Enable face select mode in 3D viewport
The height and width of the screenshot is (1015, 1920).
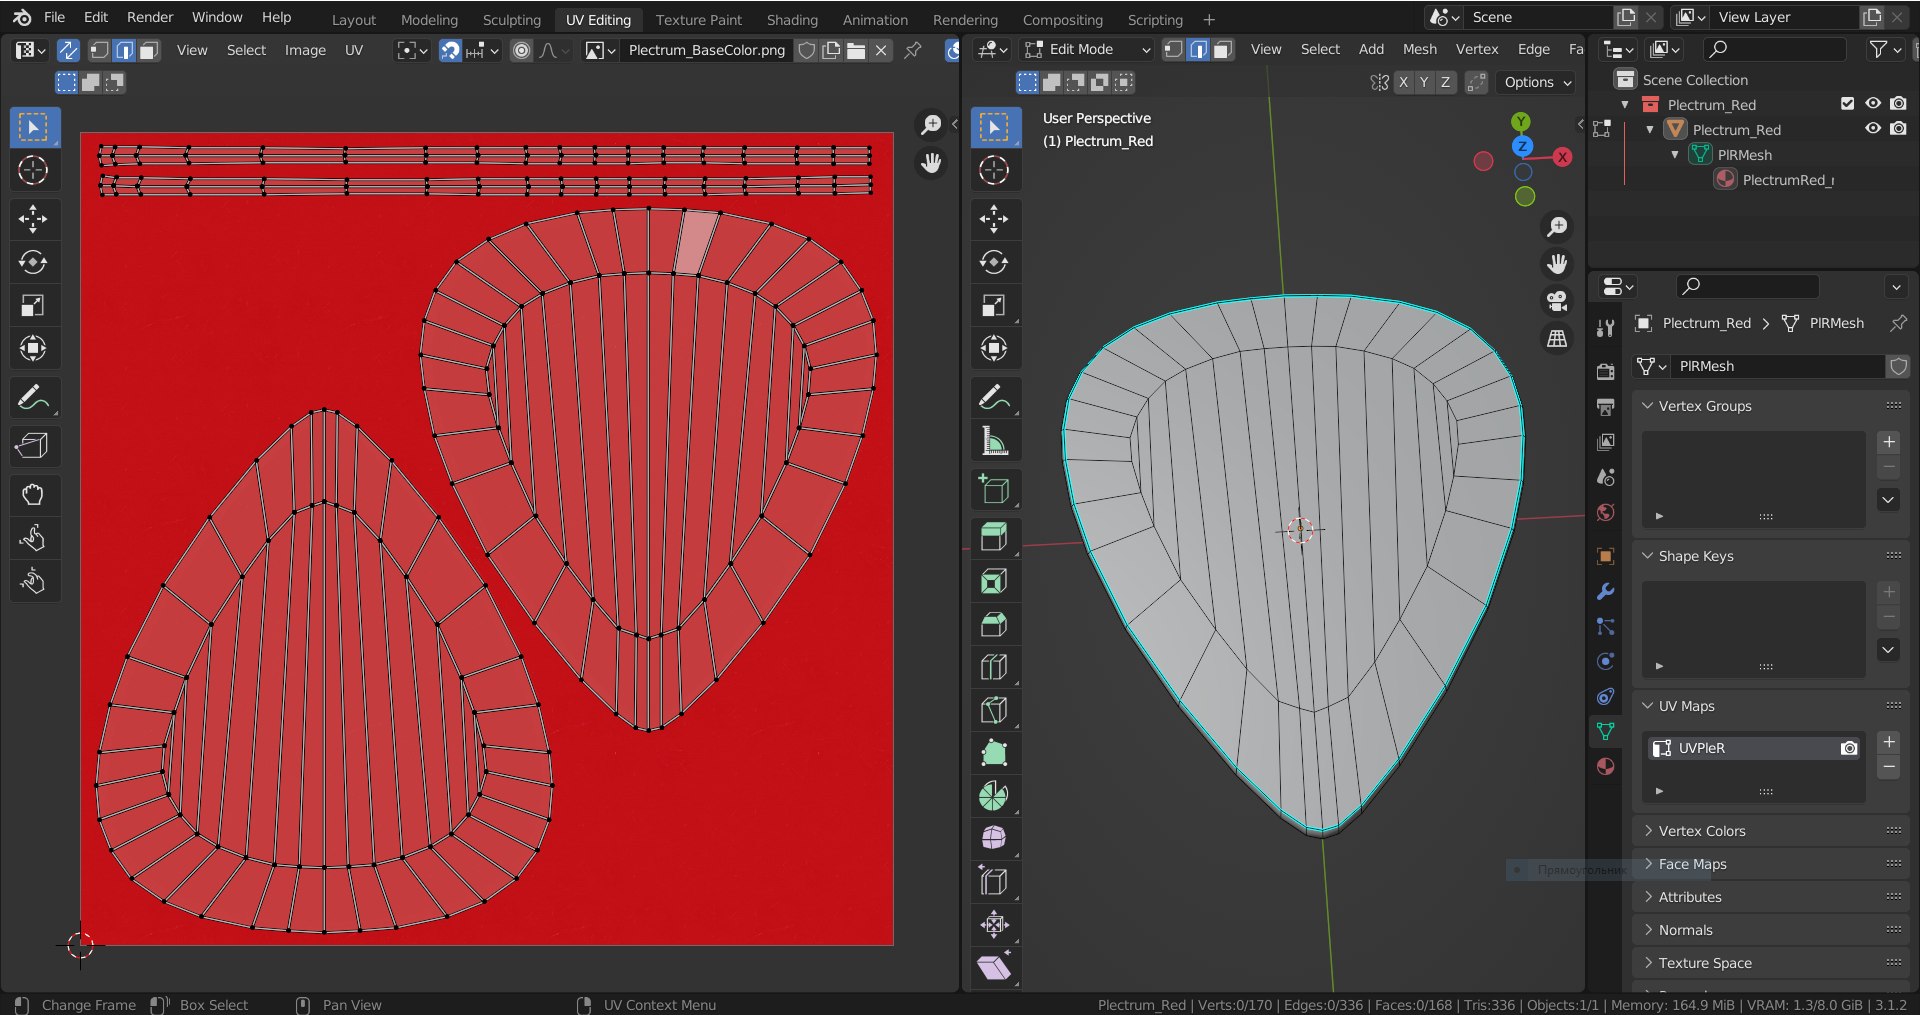click(1222, 49)
